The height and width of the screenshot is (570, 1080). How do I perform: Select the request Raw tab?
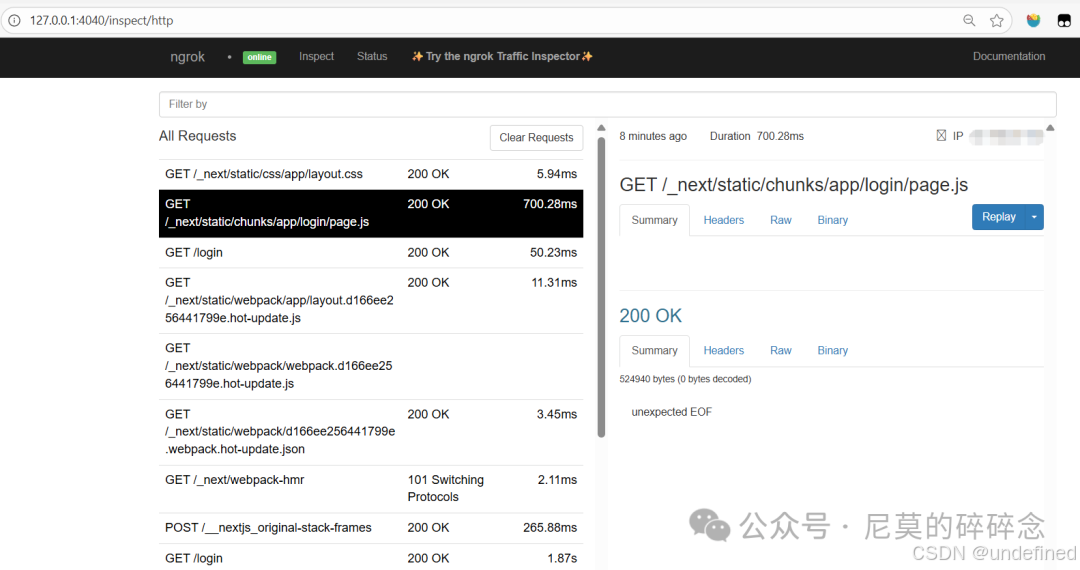click(x=780, y=220)
